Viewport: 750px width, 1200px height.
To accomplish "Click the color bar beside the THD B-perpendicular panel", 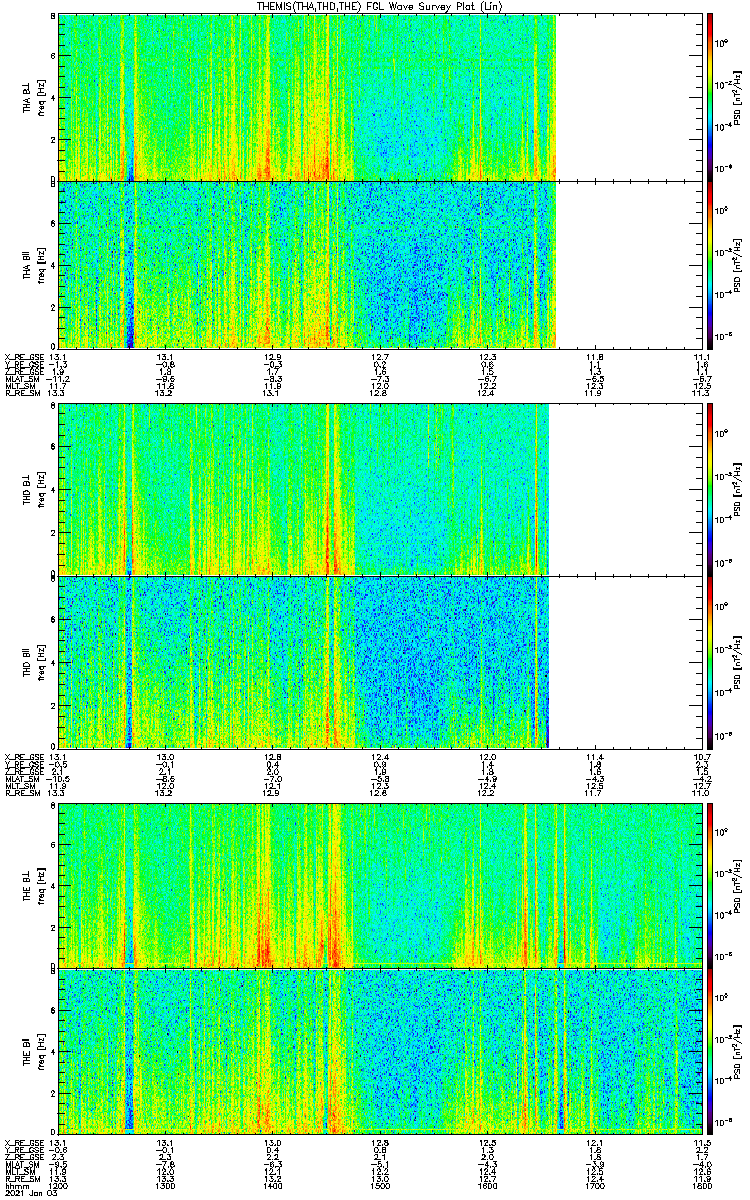I will [x=709, y=489].
